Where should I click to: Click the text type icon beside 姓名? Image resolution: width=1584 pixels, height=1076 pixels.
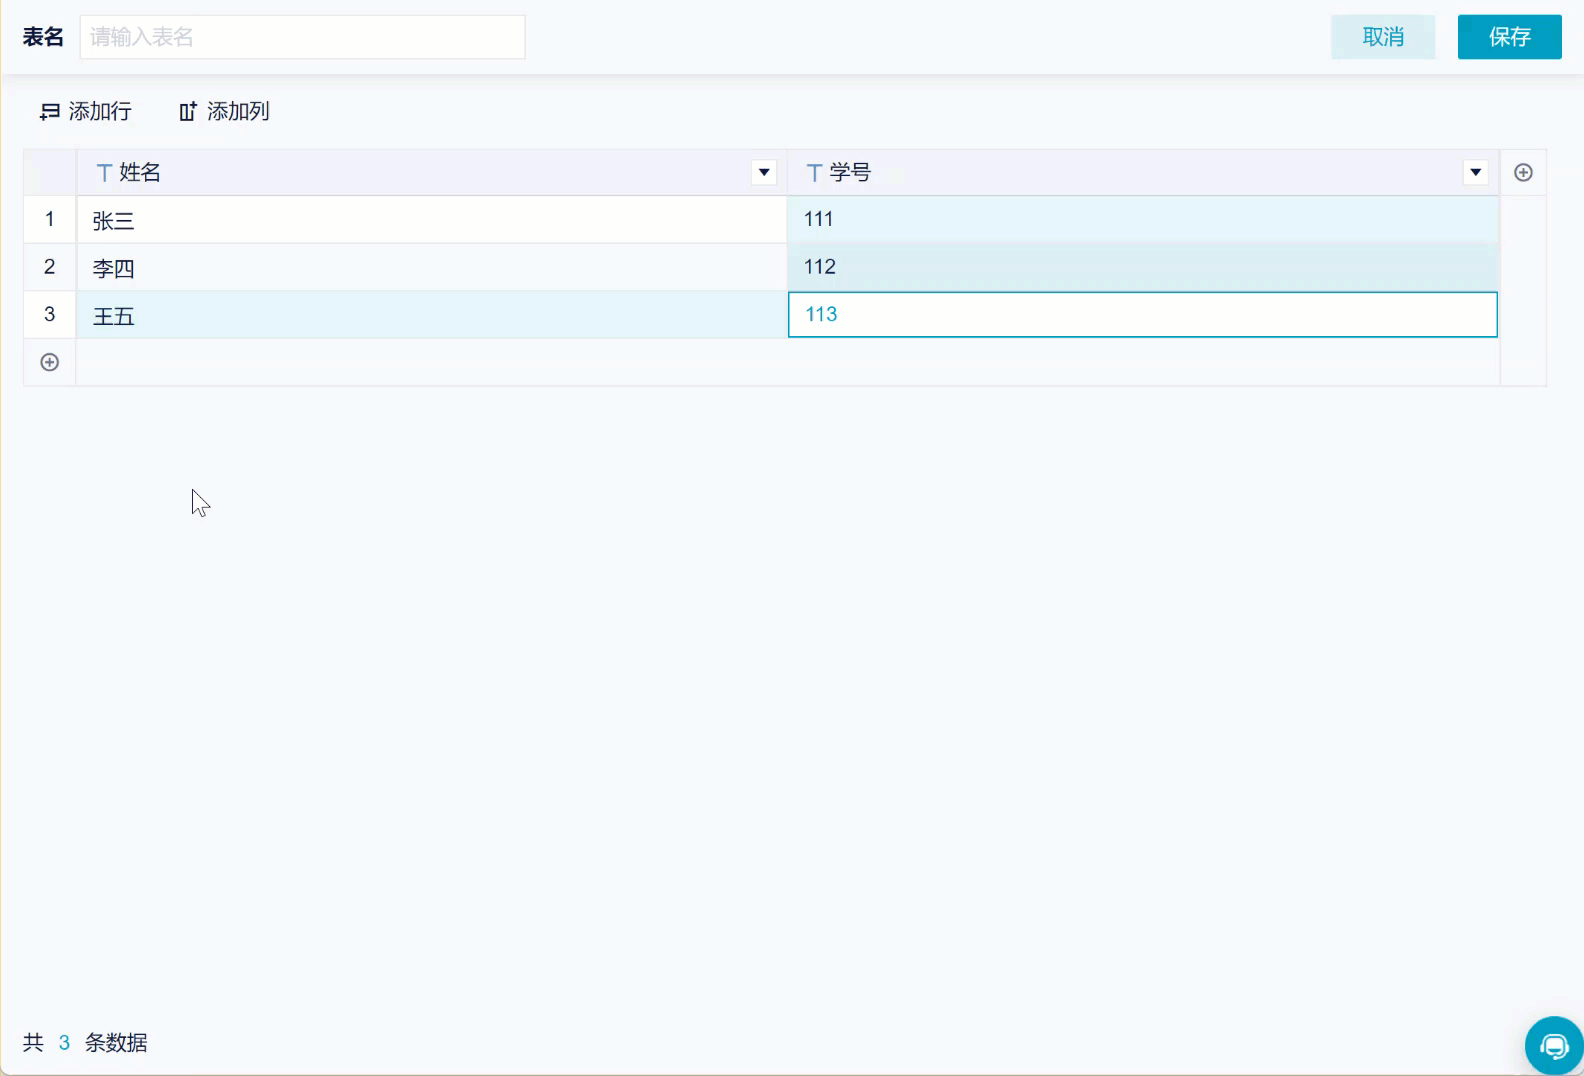tap(104, 173)
